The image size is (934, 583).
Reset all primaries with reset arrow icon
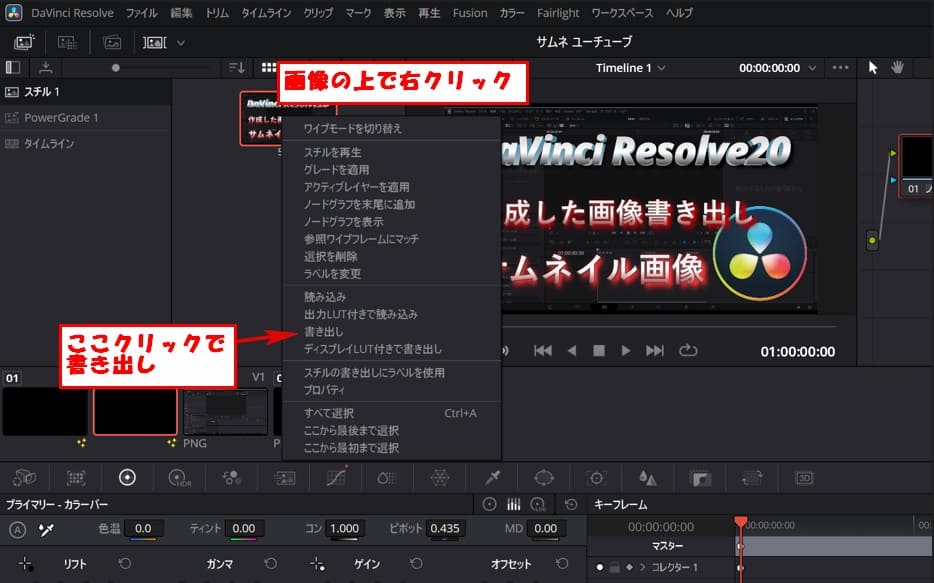(x=571, y=504)
